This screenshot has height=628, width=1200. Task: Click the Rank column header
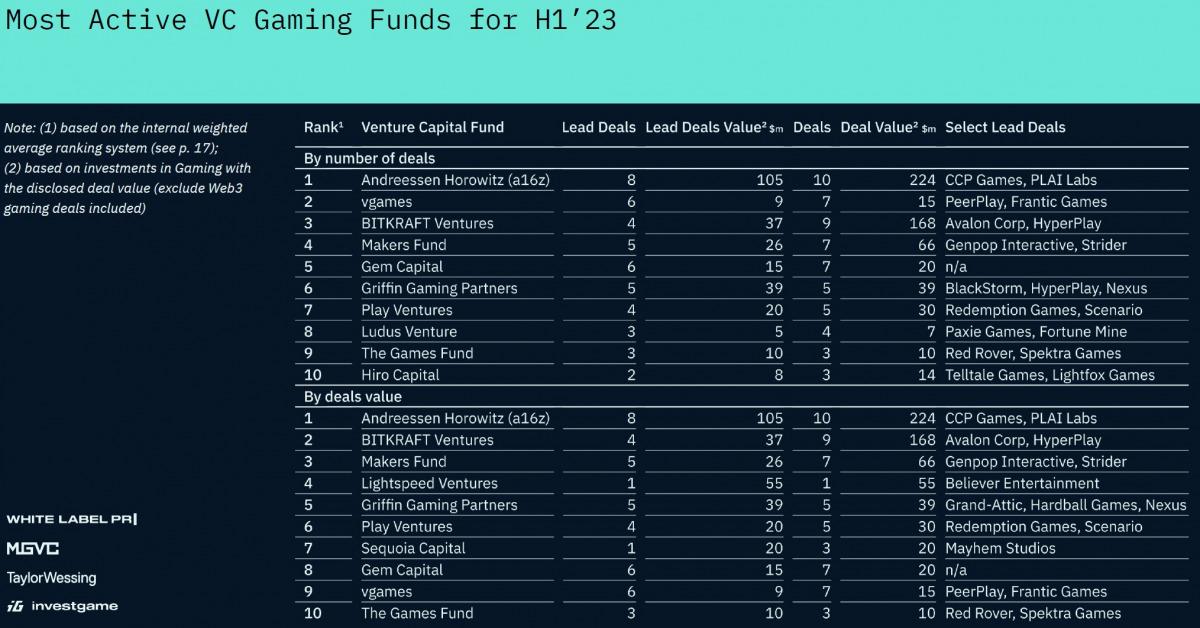(323, 127)
